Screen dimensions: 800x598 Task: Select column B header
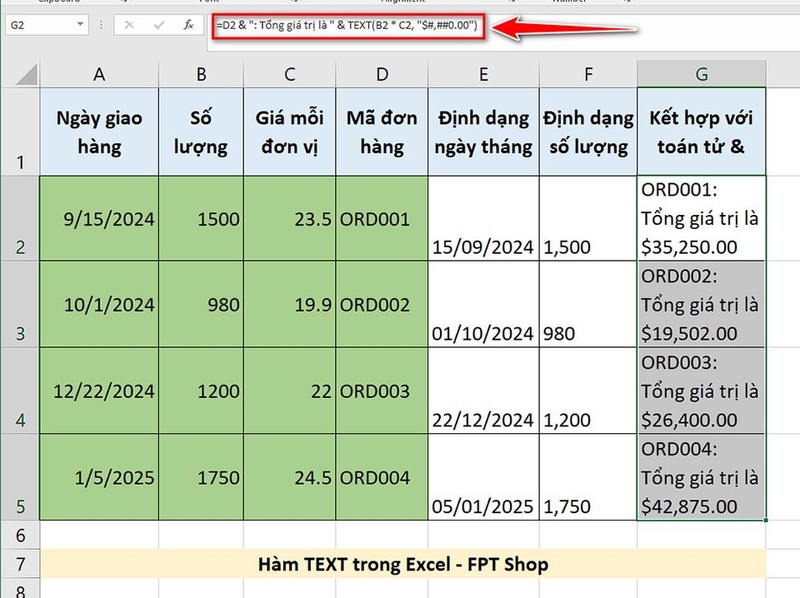click(201, 74)
